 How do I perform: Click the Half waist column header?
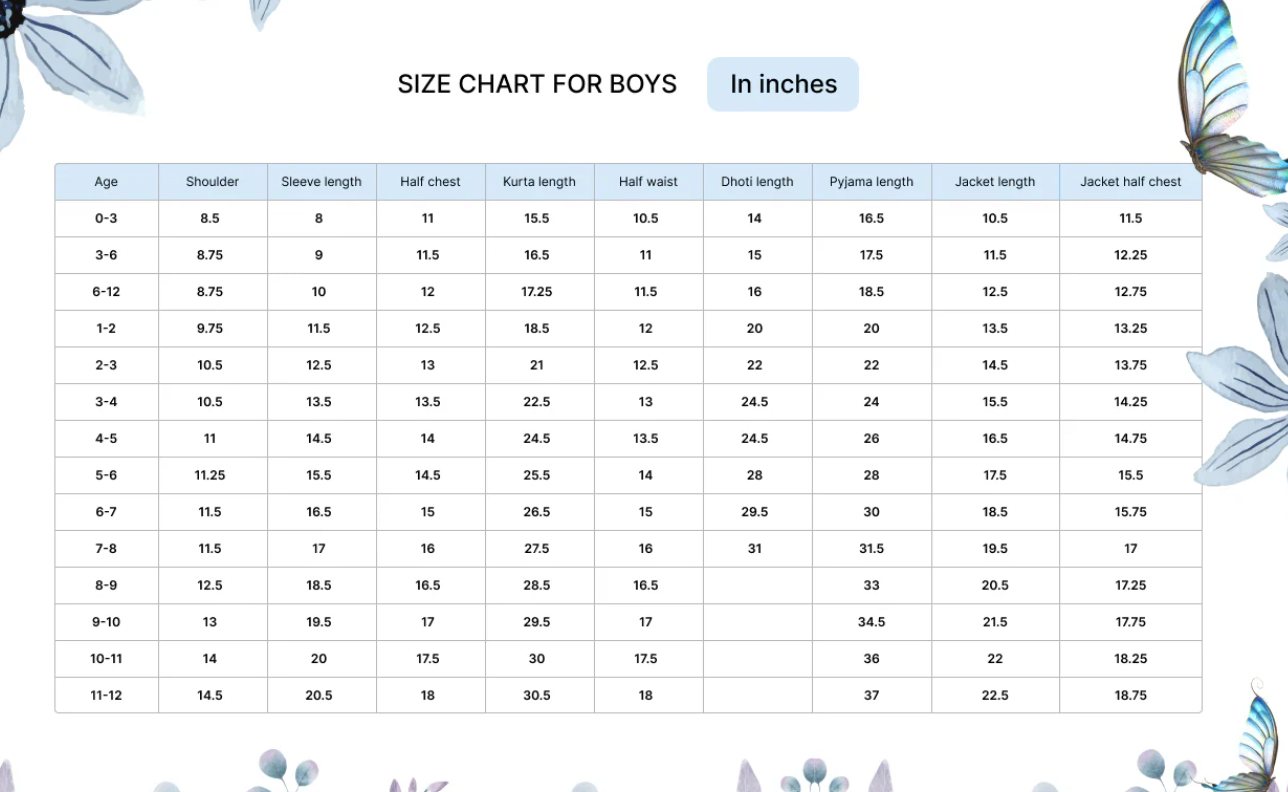click(648, 182)
